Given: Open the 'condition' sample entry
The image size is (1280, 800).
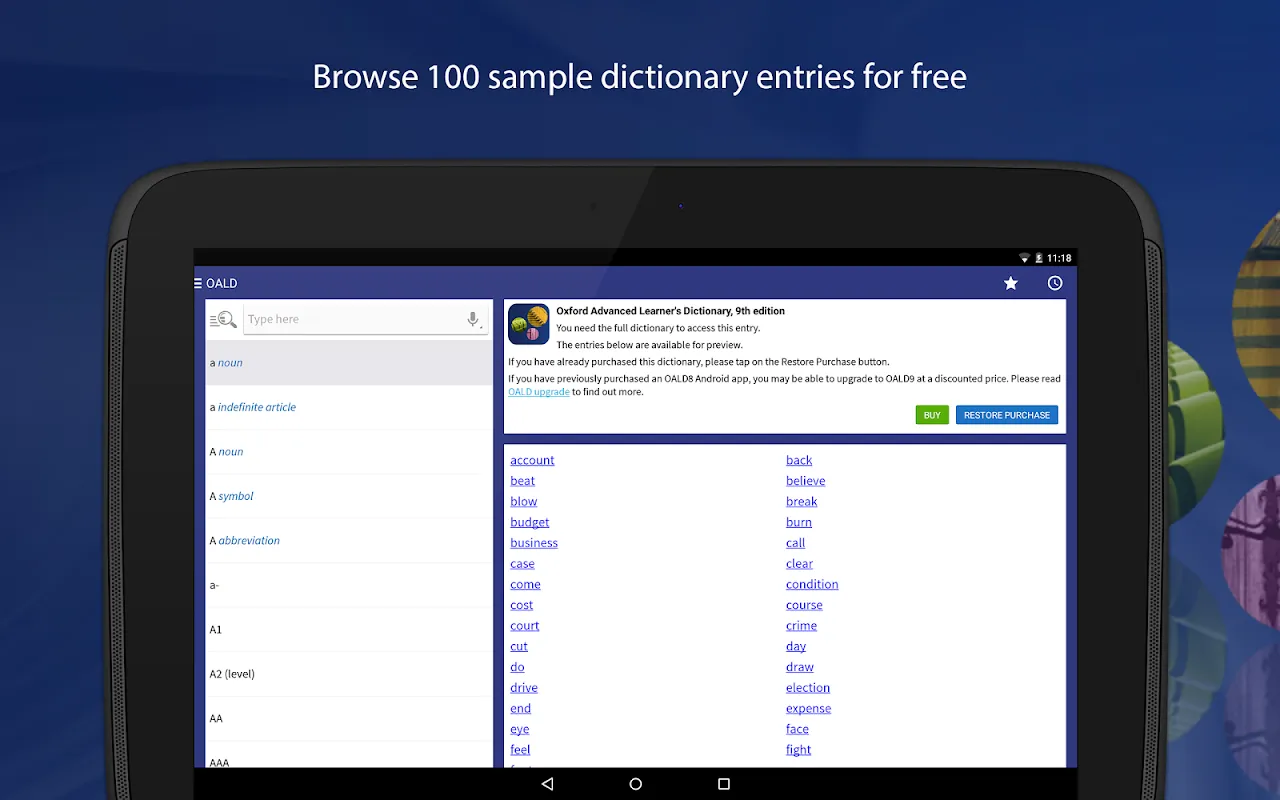Looking at the screenshot, I should [812, 585].
